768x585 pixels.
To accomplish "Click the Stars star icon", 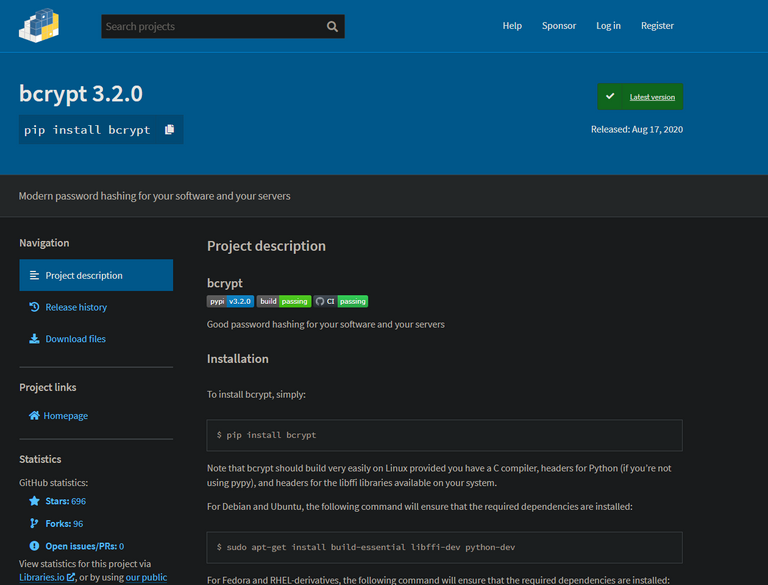I will pyautogui.click(x=34, y=501).
